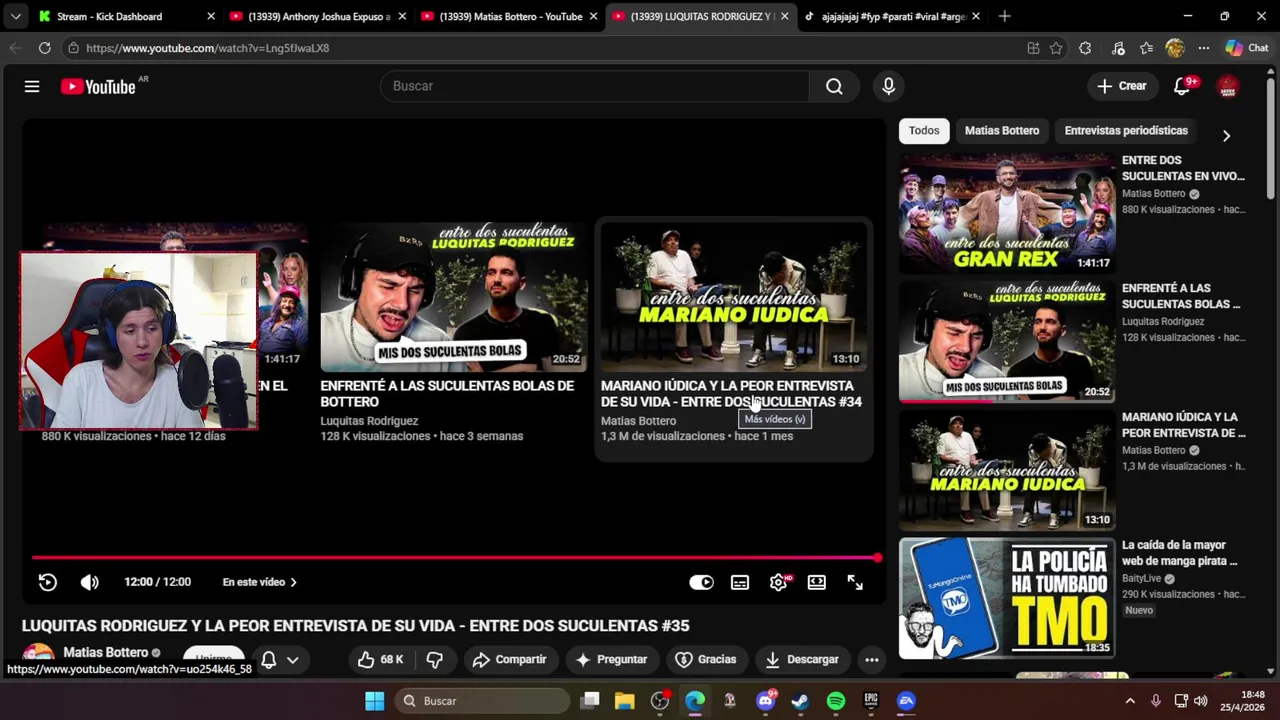Select the Entrevistas periodísticas chip

pyautogui.click(x=1126, y=131)
